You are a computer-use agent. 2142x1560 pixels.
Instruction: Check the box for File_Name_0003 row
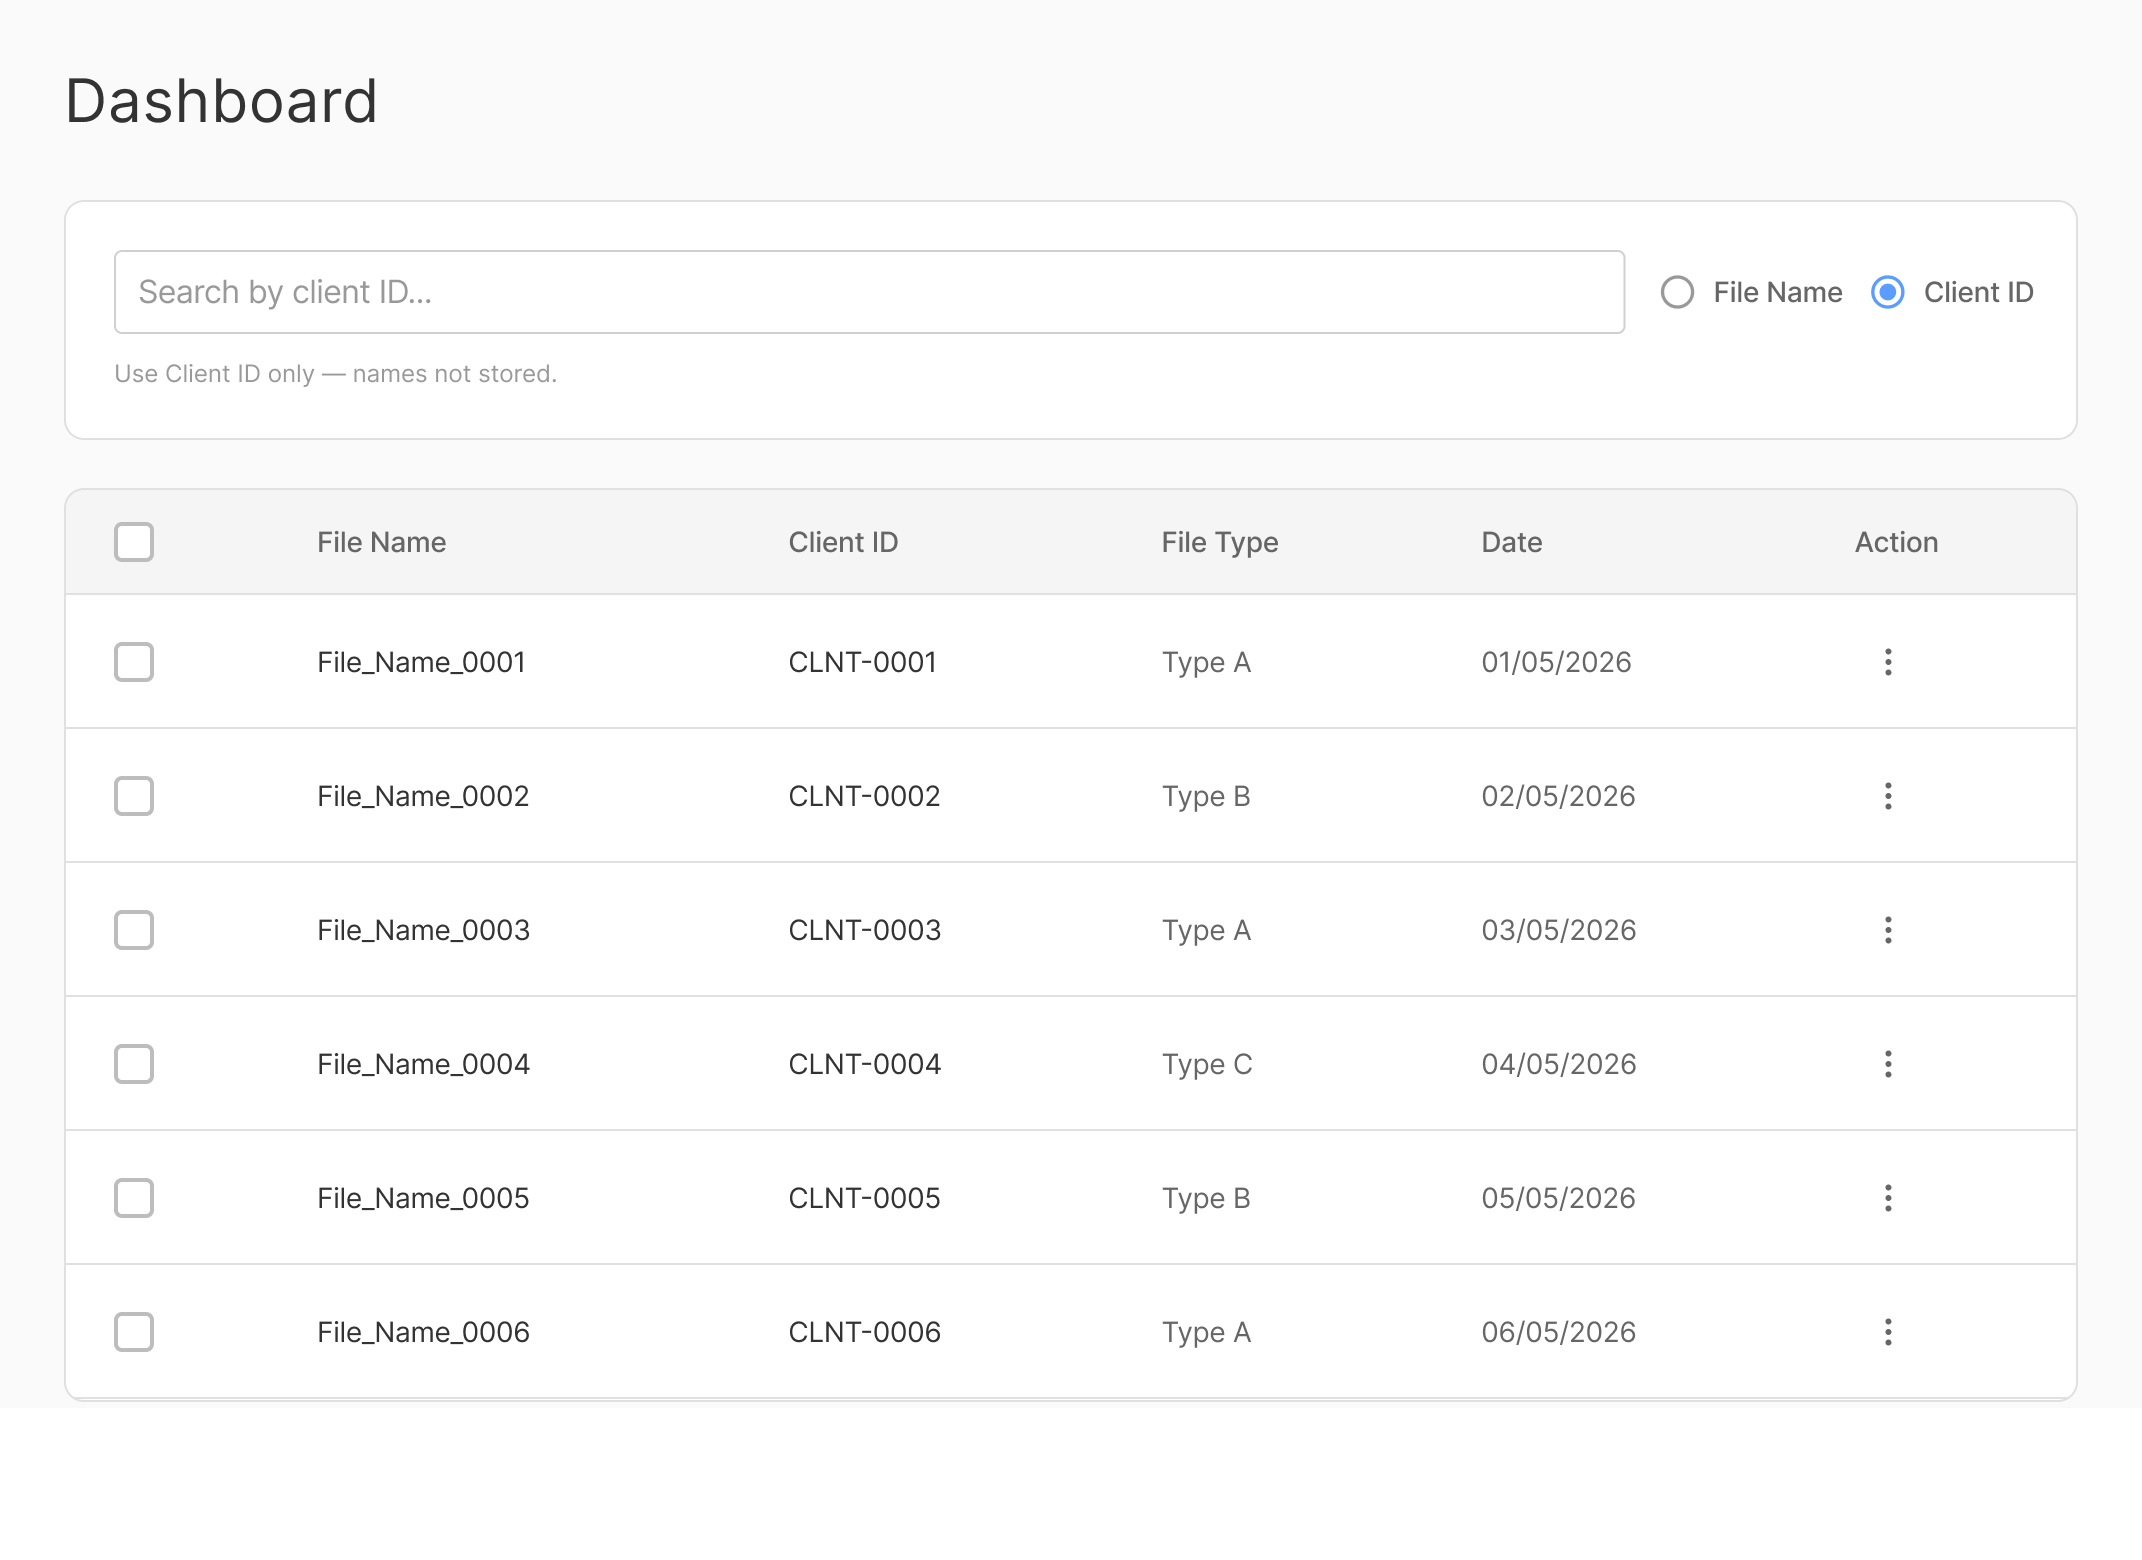(134, 930)
